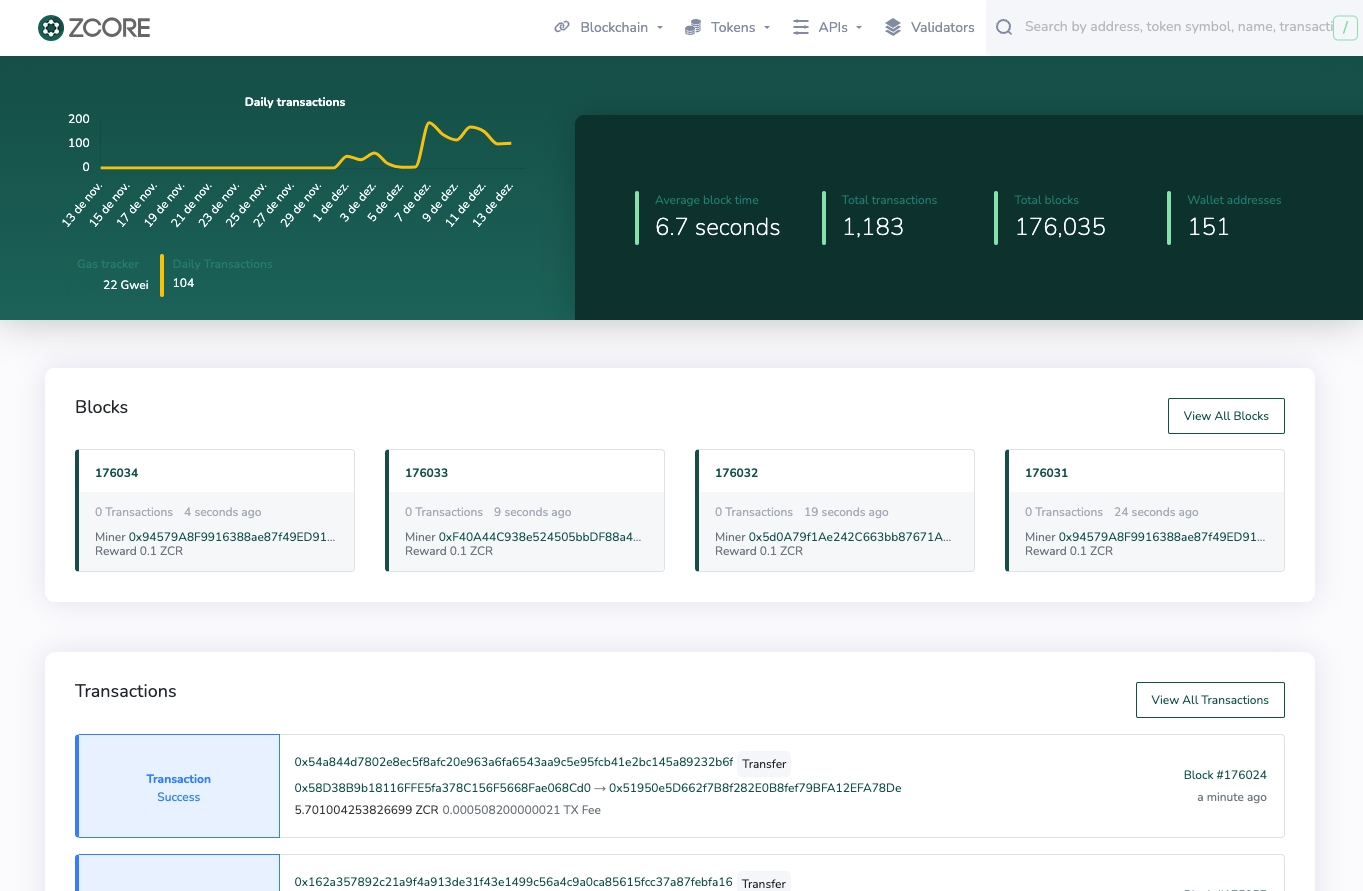Open recipient address 0x51950e5D in transaction
This screenshot has height=891, width=1363.
(754, 788)
